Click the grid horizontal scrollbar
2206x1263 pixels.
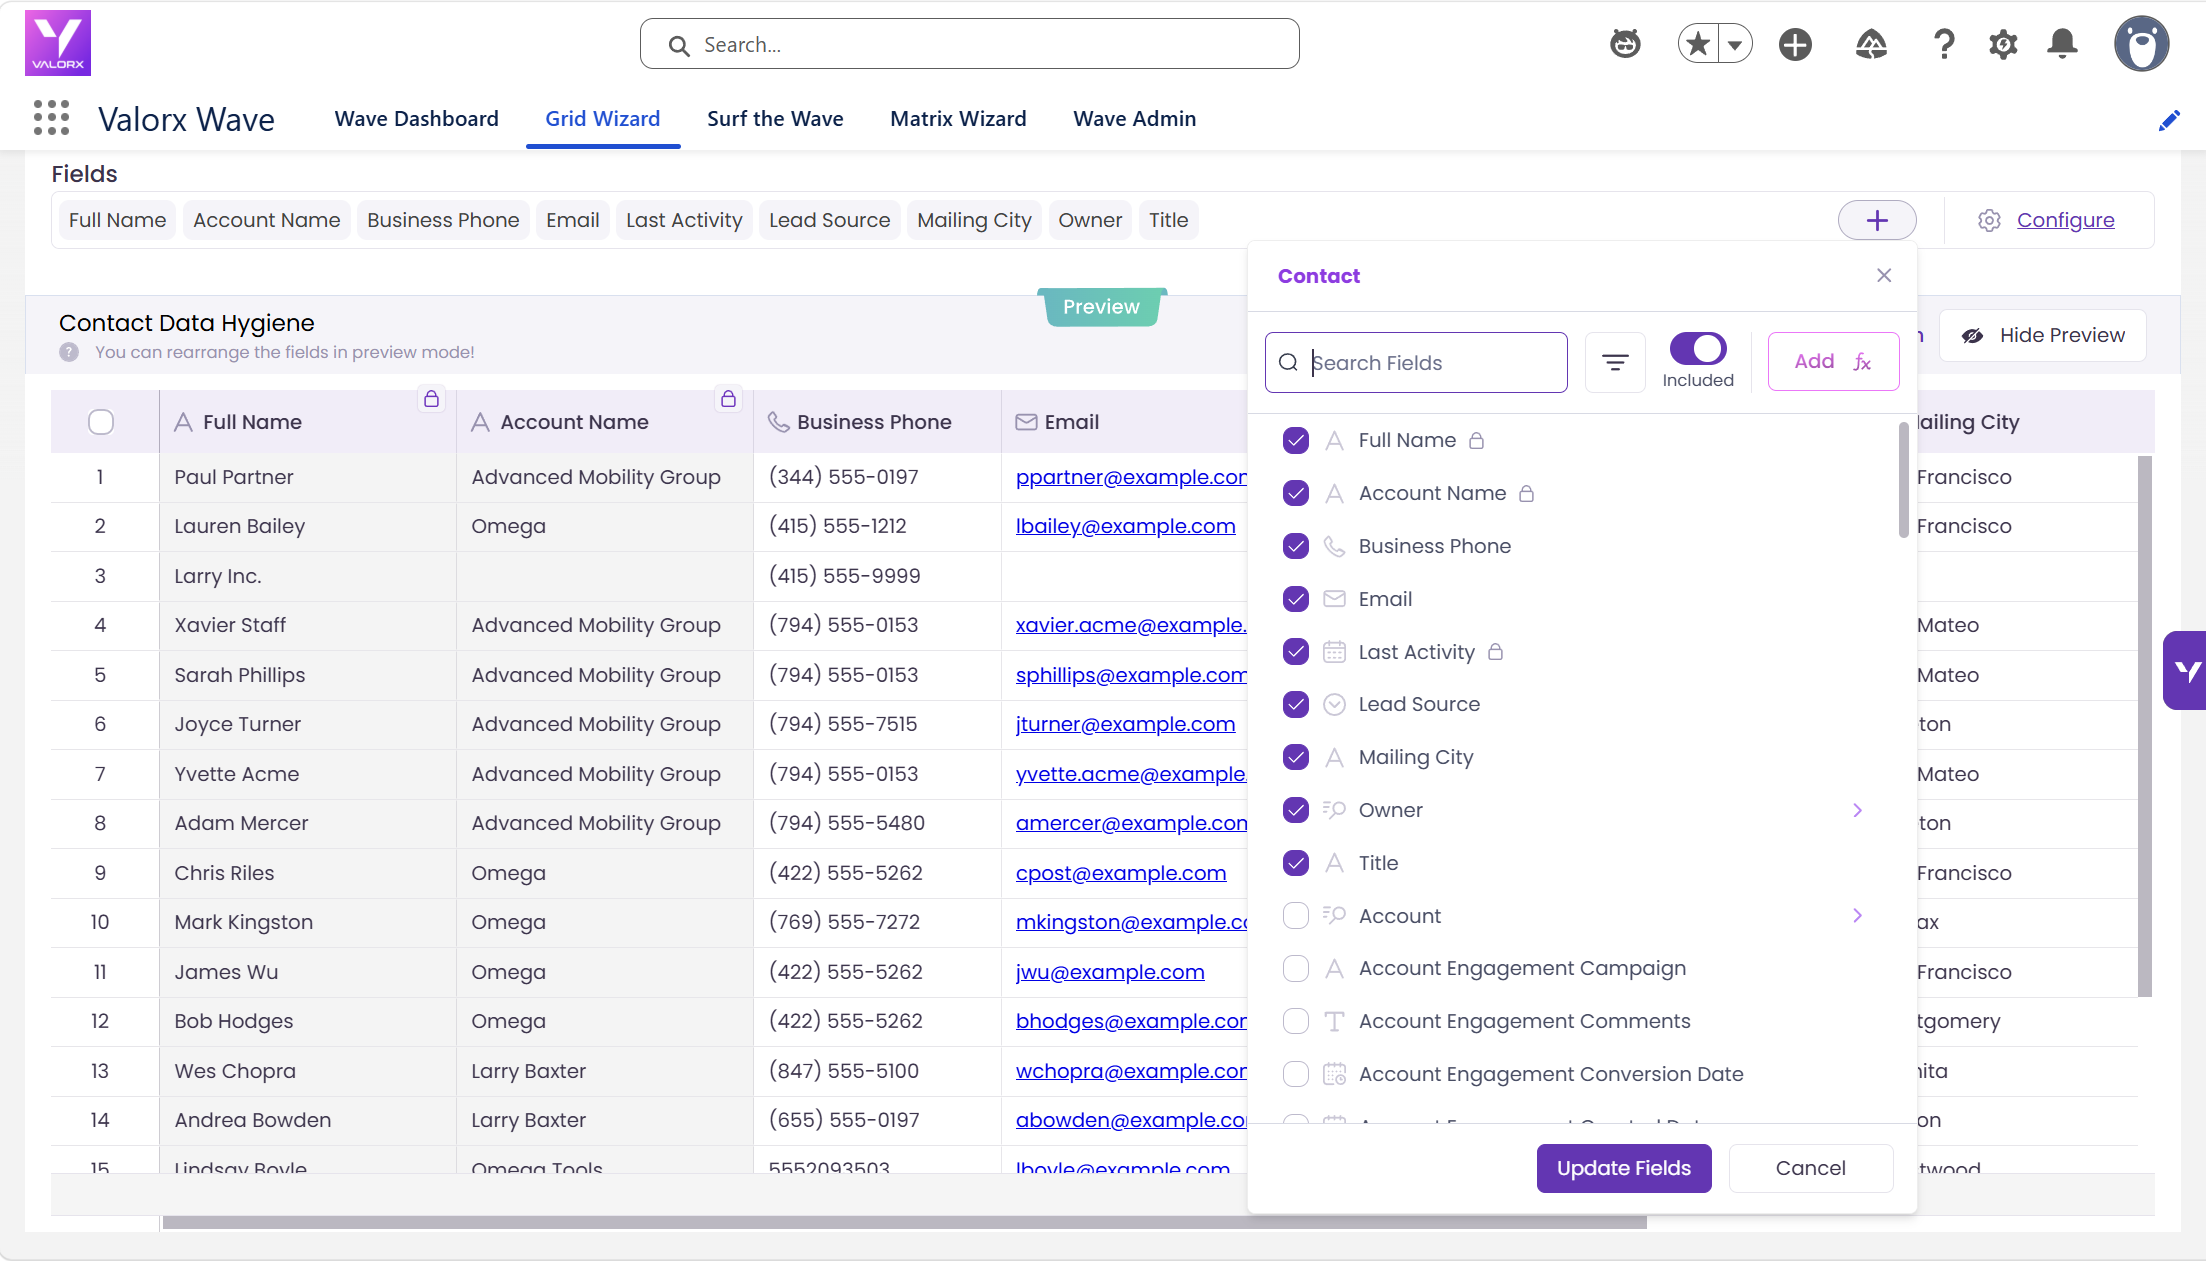click(904, 1222)
